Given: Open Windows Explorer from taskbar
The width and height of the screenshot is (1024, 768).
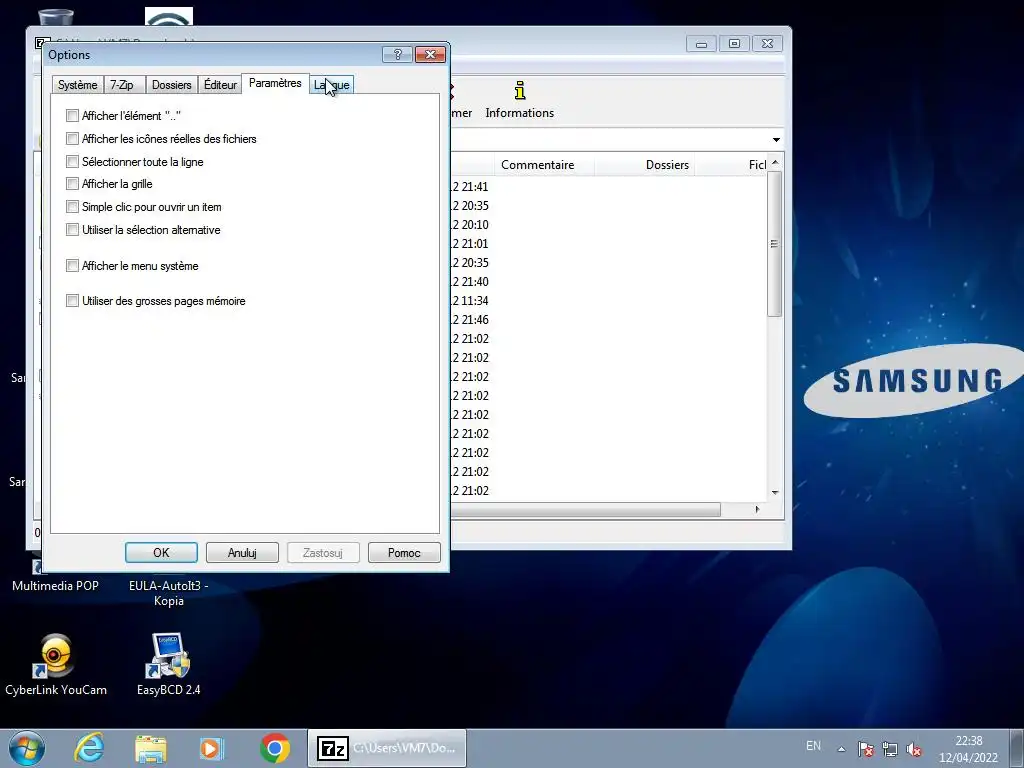Looking at the screenshot, I should (151, 748).
